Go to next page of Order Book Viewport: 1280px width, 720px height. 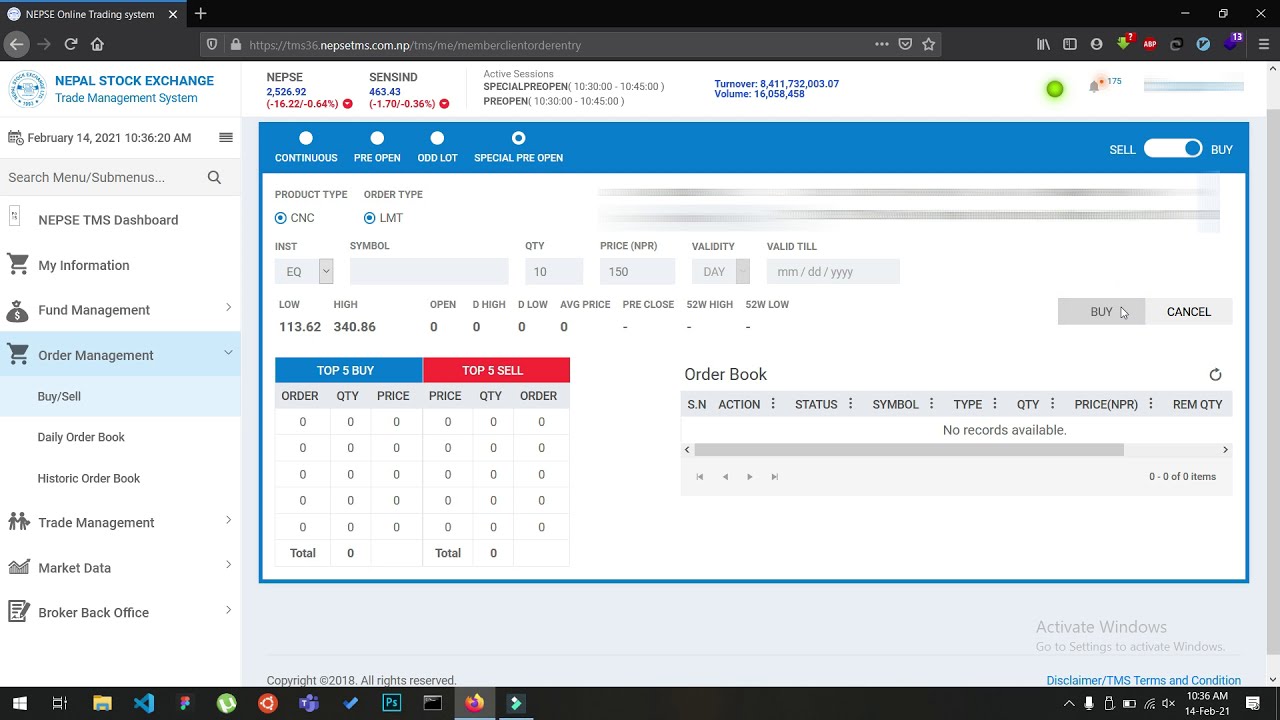[x=749, y=477]
